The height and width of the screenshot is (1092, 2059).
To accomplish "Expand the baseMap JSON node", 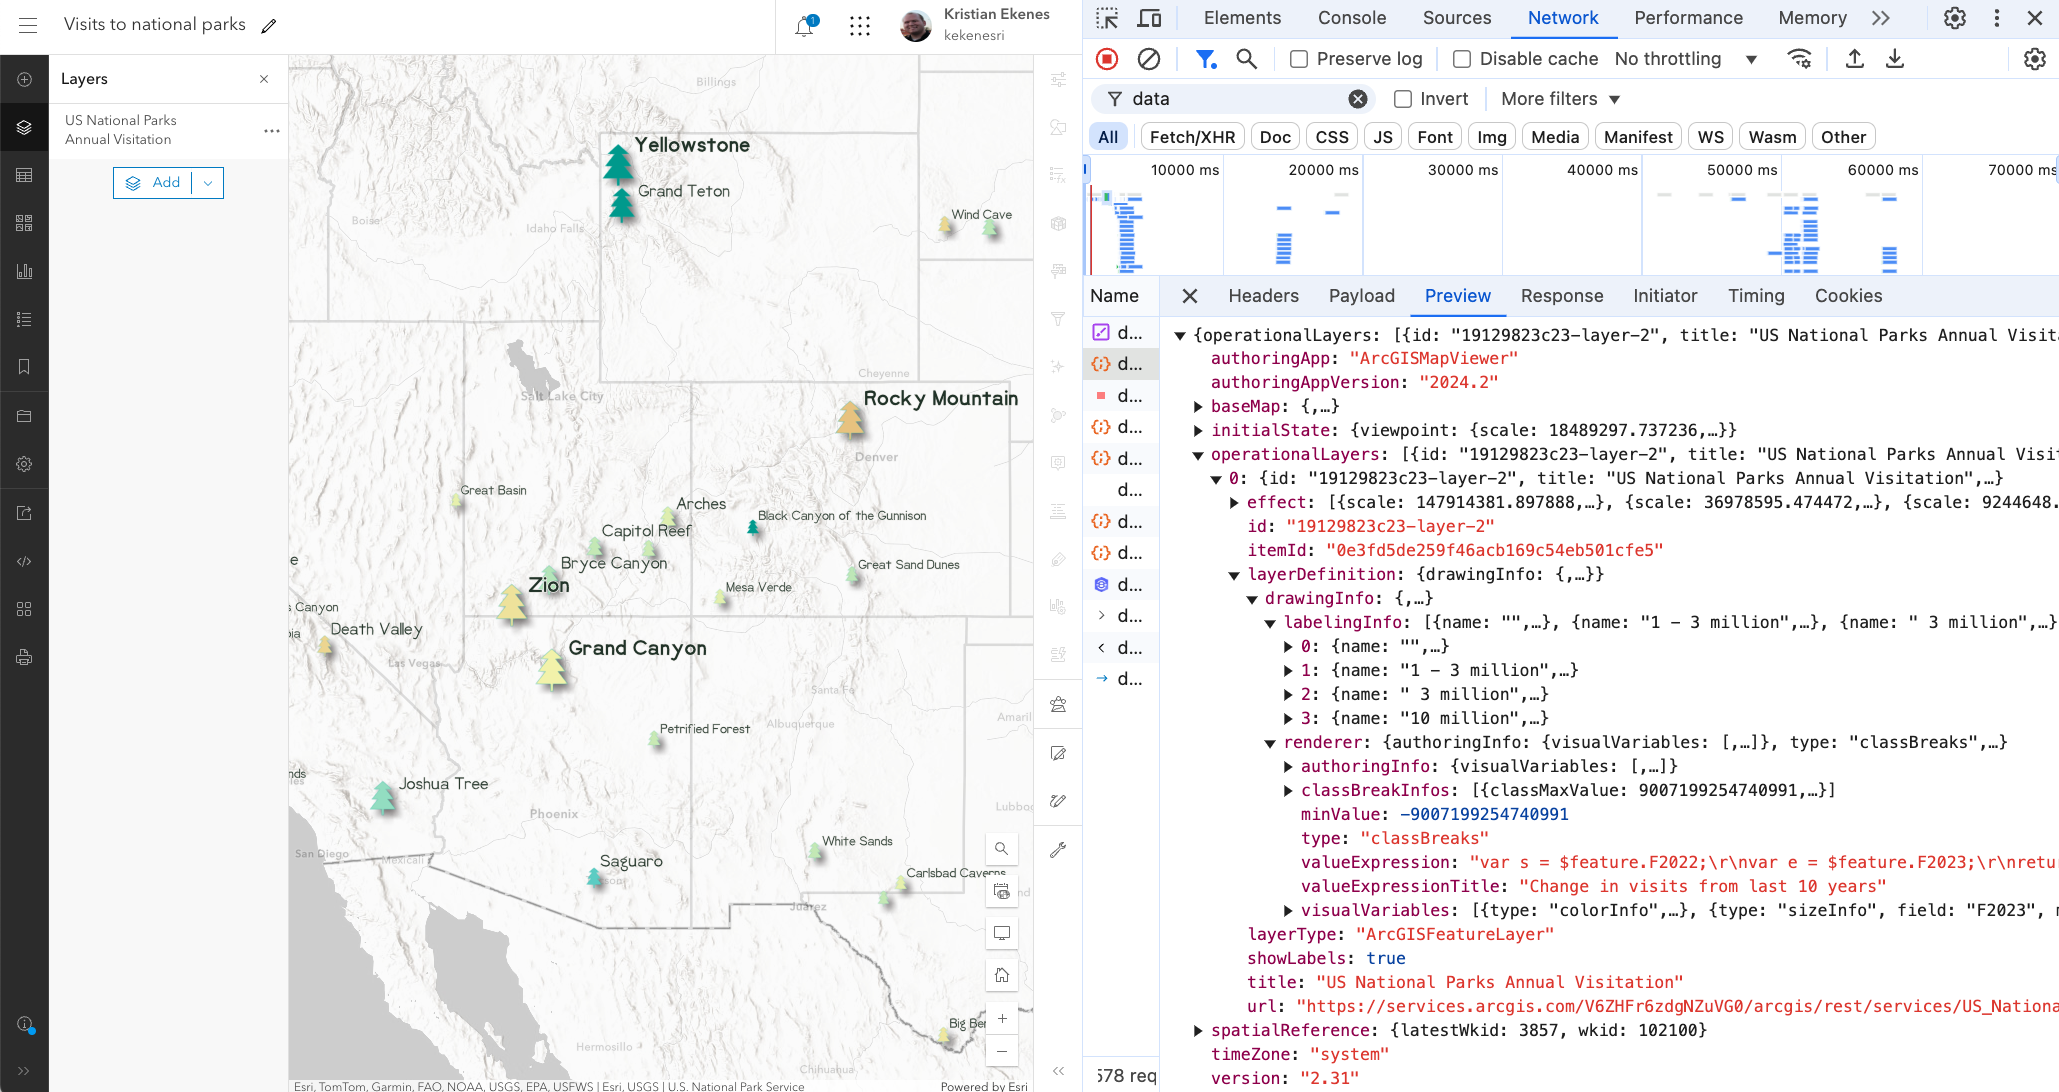I will point(1198,407).
